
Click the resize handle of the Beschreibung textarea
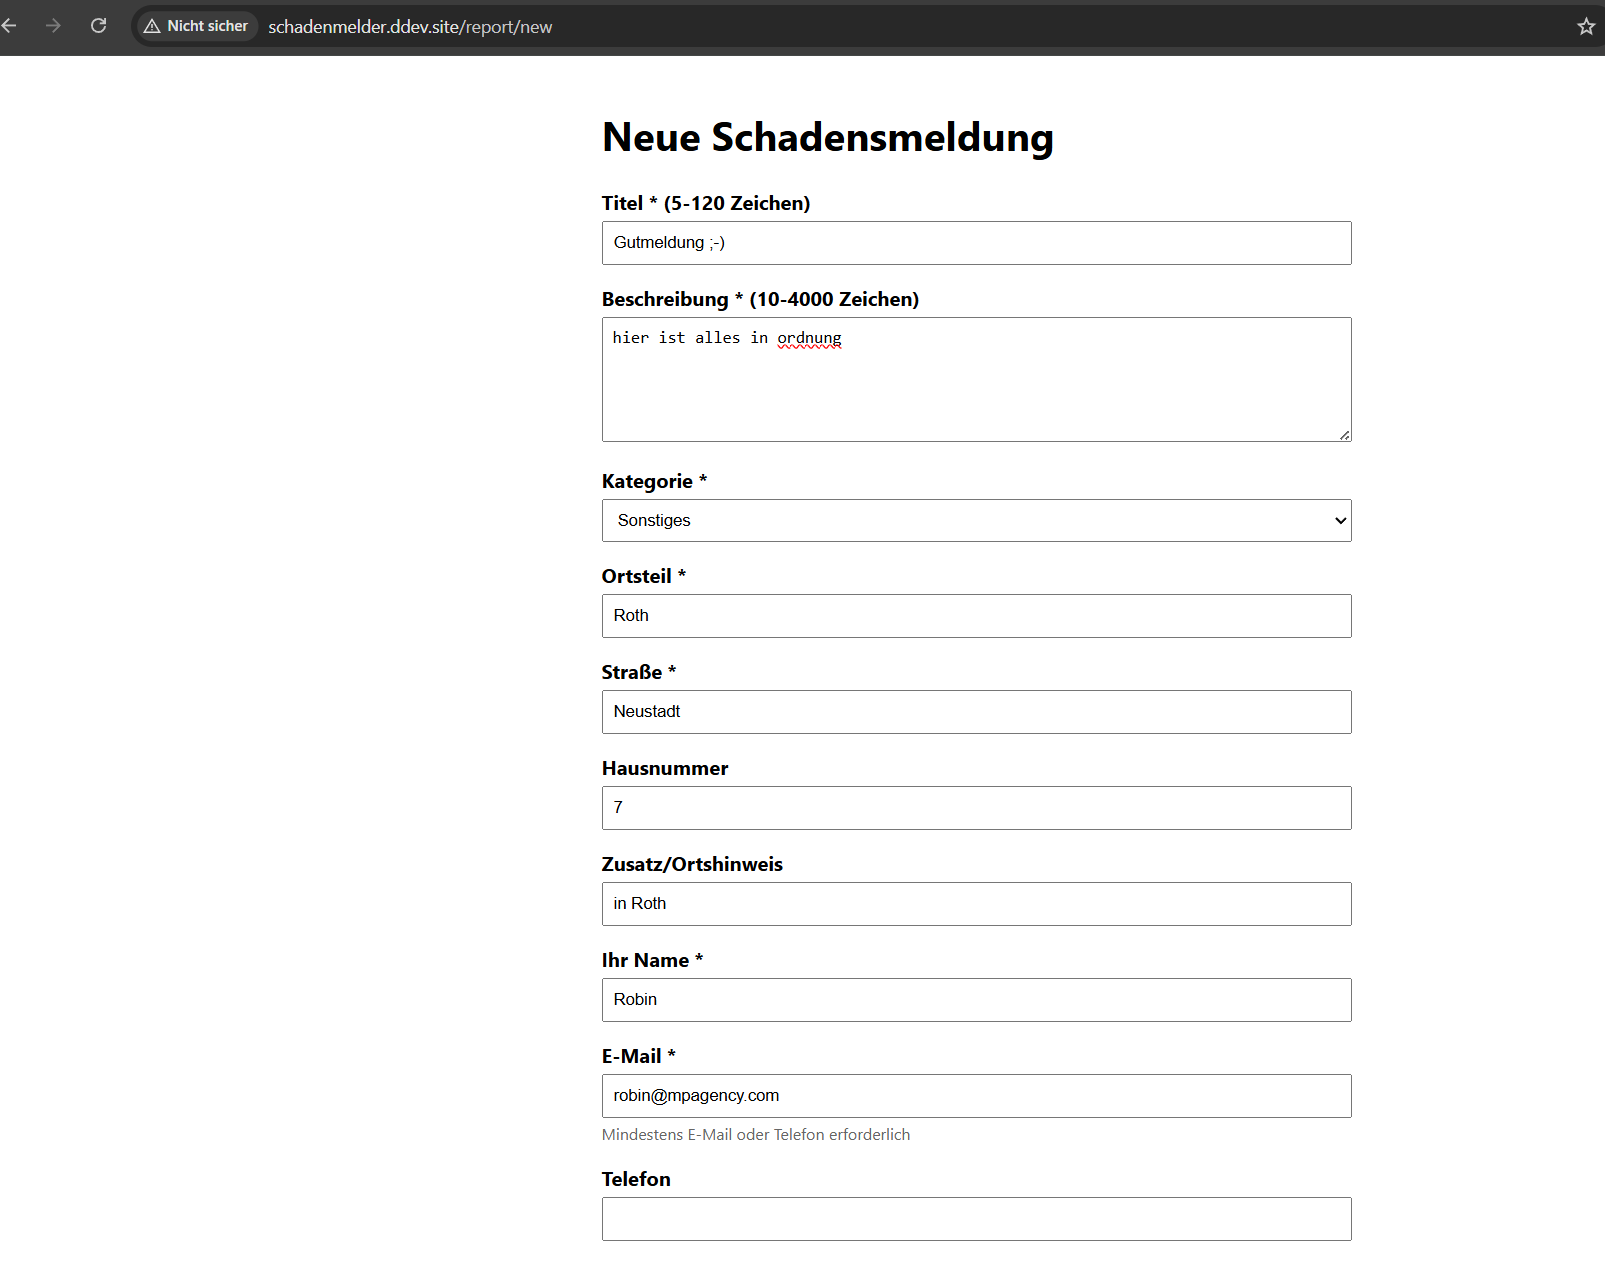point(1344,433)
